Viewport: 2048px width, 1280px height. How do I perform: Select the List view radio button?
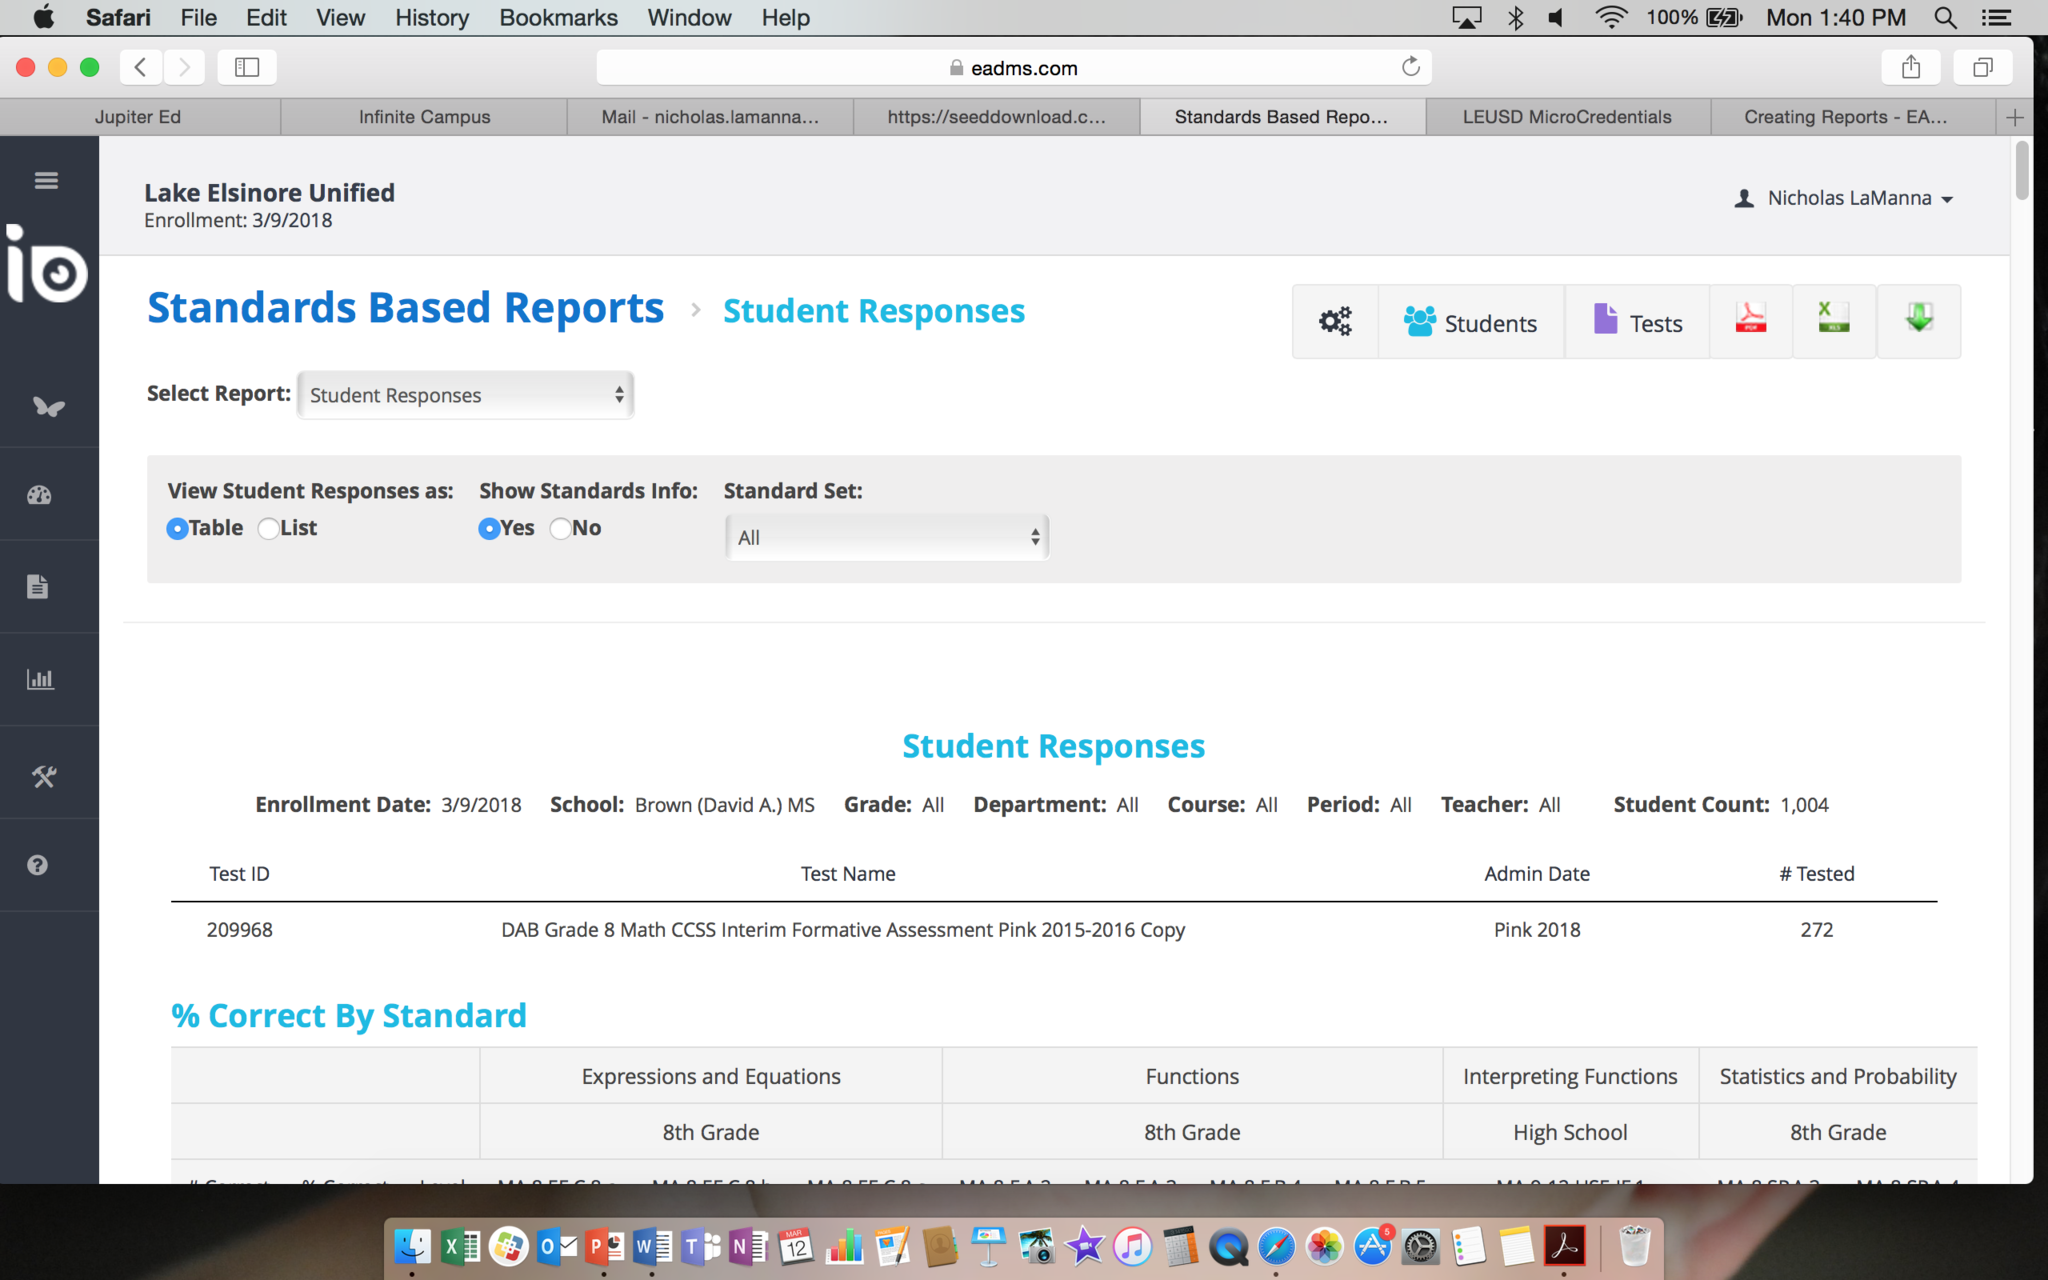point(268,528)
